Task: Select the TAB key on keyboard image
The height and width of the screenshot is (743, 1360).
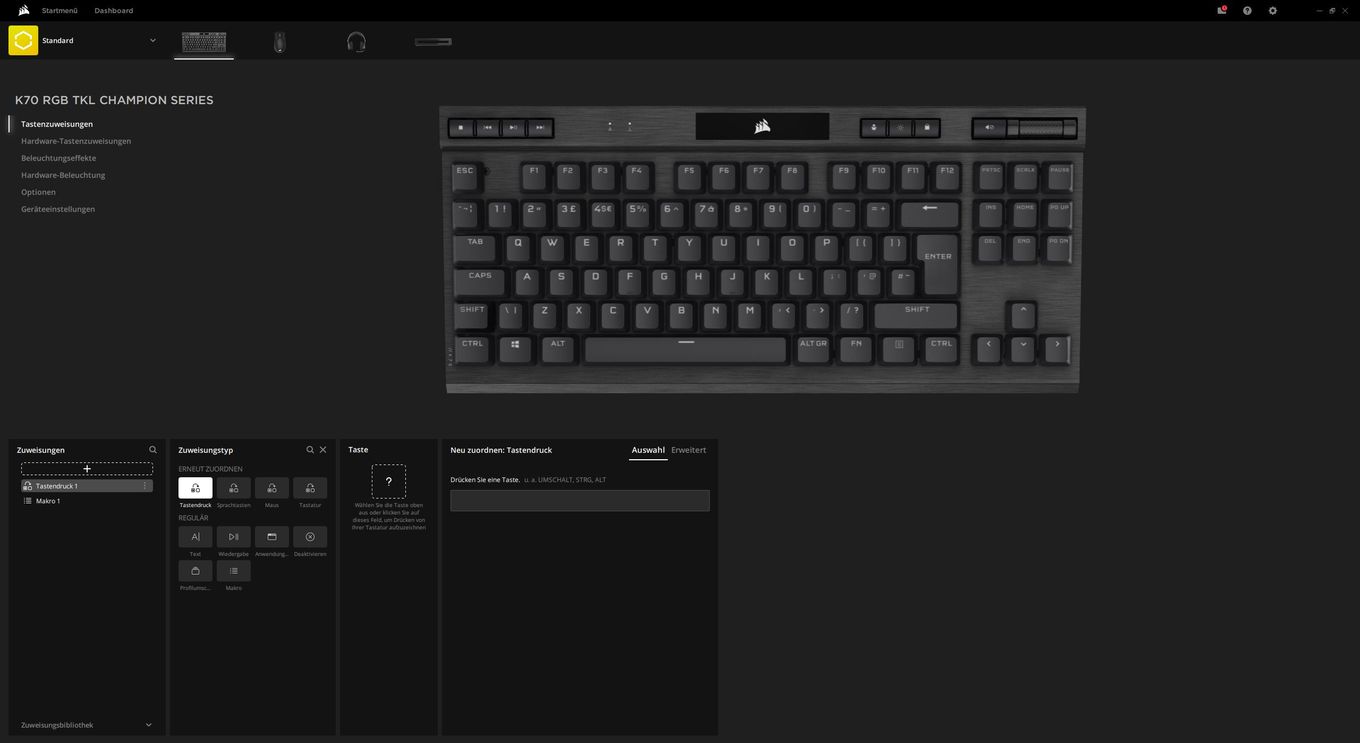Action: (x=475, y=247)
